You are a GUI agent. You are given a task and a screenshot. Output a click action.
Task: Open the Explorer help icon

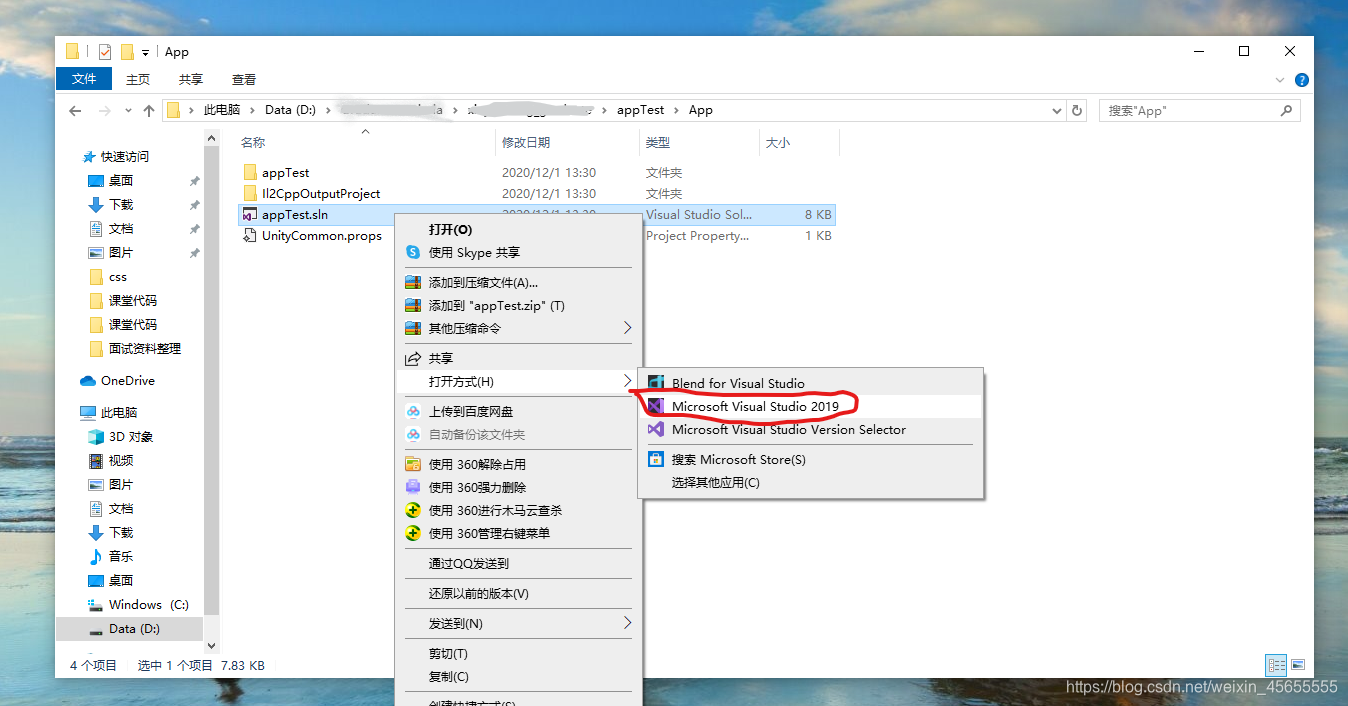(x=1301, y=79)
